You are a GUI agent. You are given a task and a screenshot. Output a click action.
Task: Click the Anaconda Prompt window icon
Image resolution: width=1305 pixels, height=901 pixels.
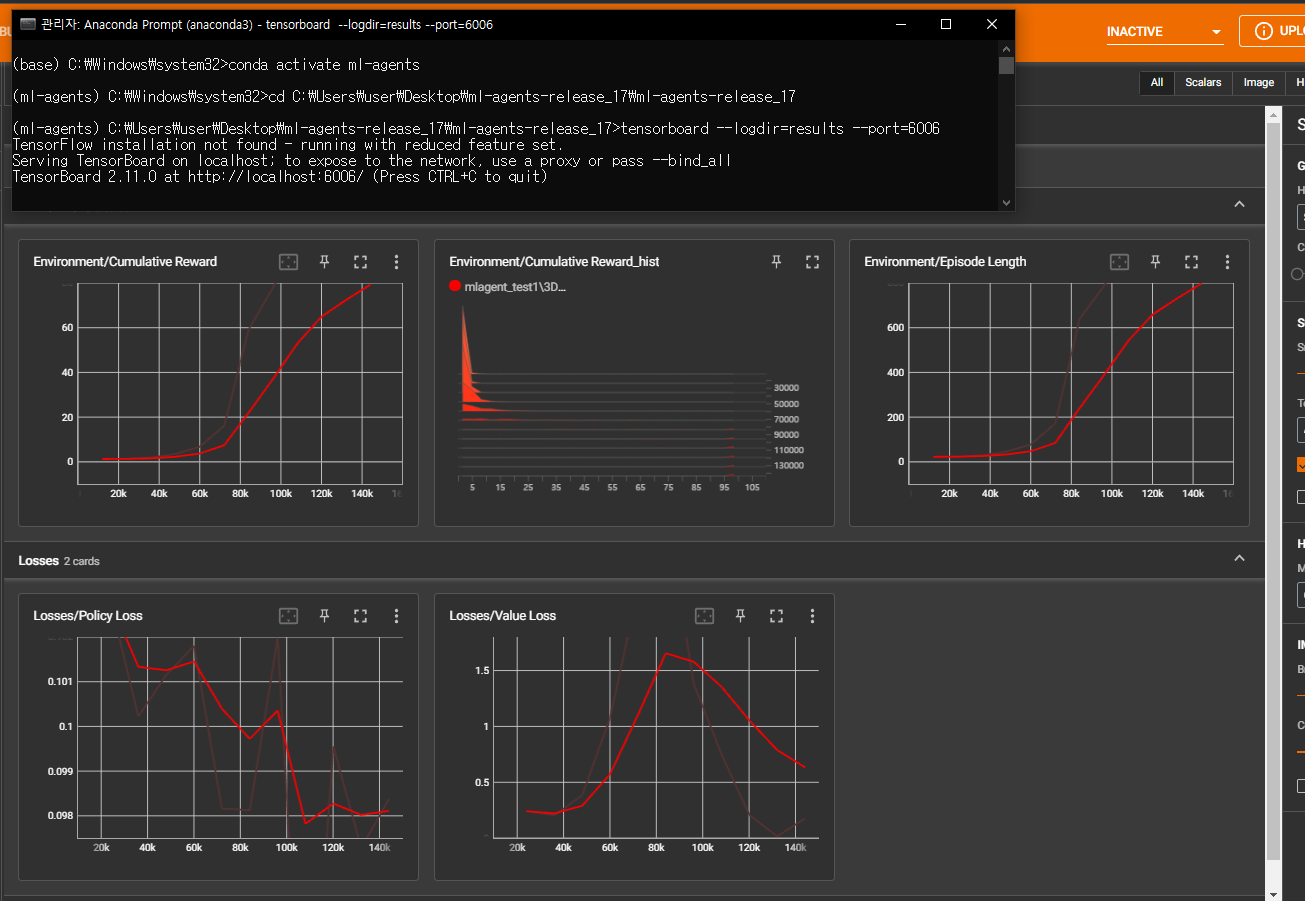pyautogui.click(x=27, y=24)
